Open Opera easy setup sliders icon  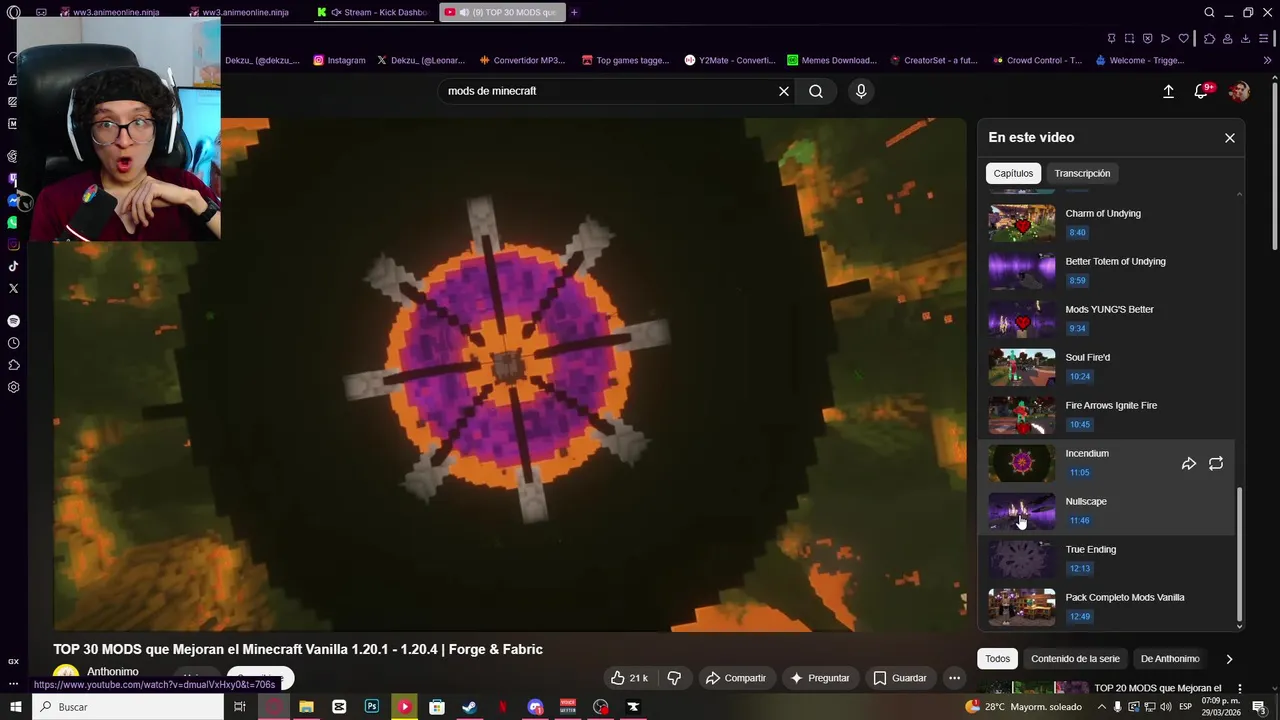1265,39
